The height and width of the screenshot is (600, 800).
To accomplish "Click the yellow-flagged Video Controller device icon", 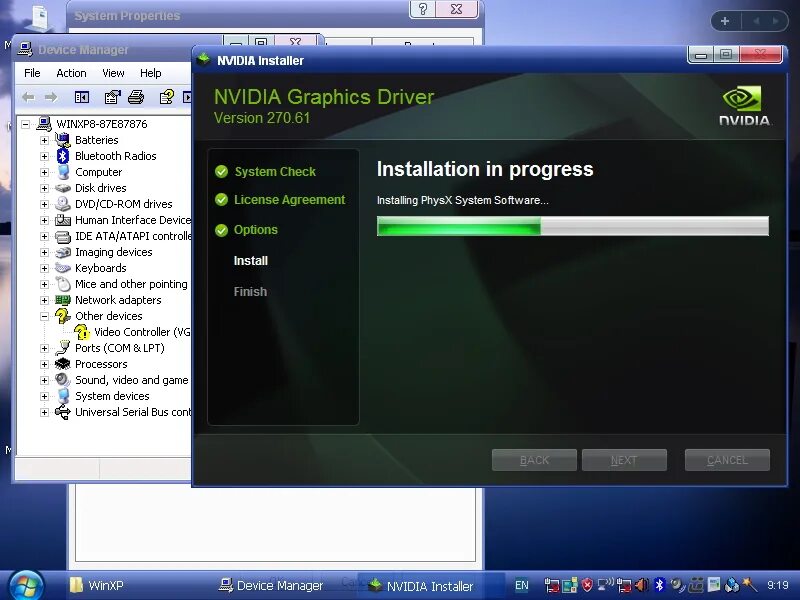I will 82,332.
